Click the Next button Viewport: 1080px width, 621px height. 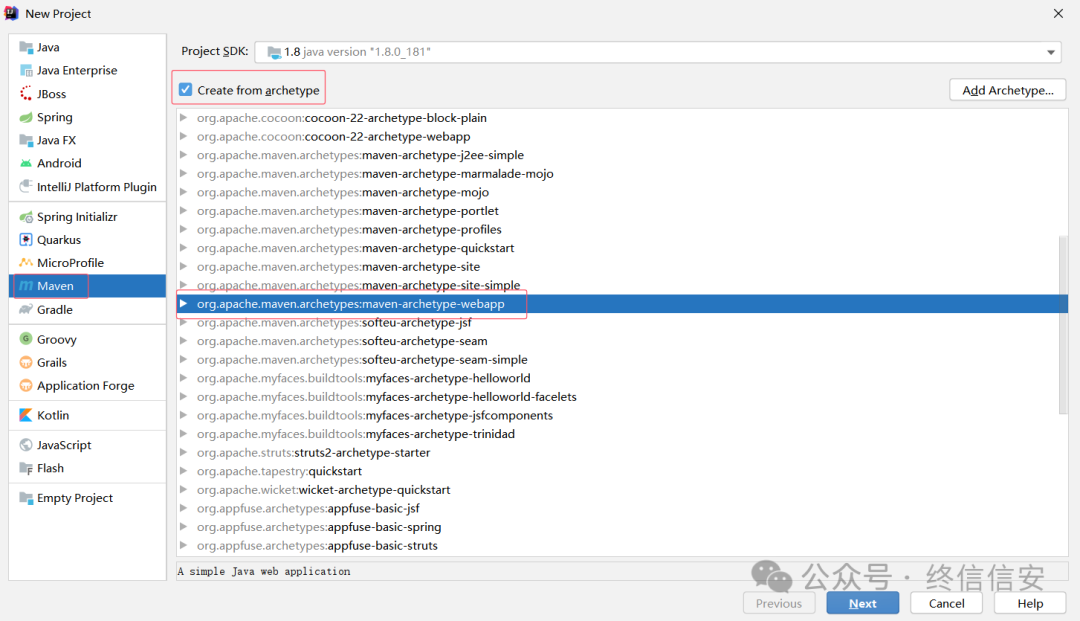coord(862,603)
